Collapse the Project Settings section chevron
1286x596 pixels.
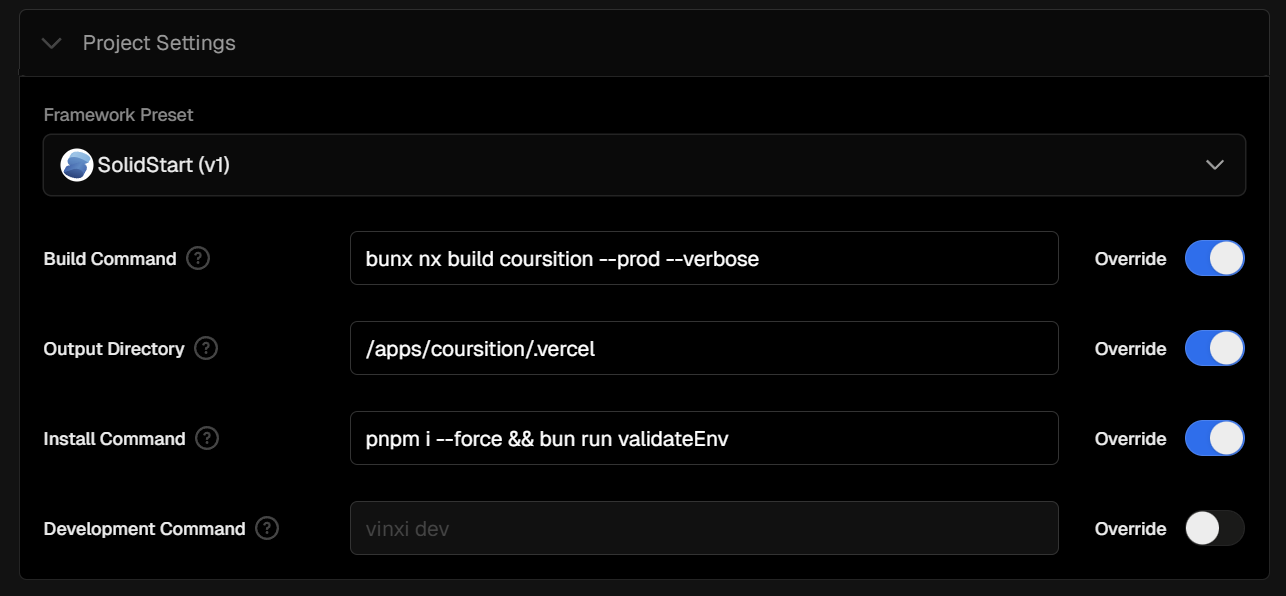pos(52,44)
